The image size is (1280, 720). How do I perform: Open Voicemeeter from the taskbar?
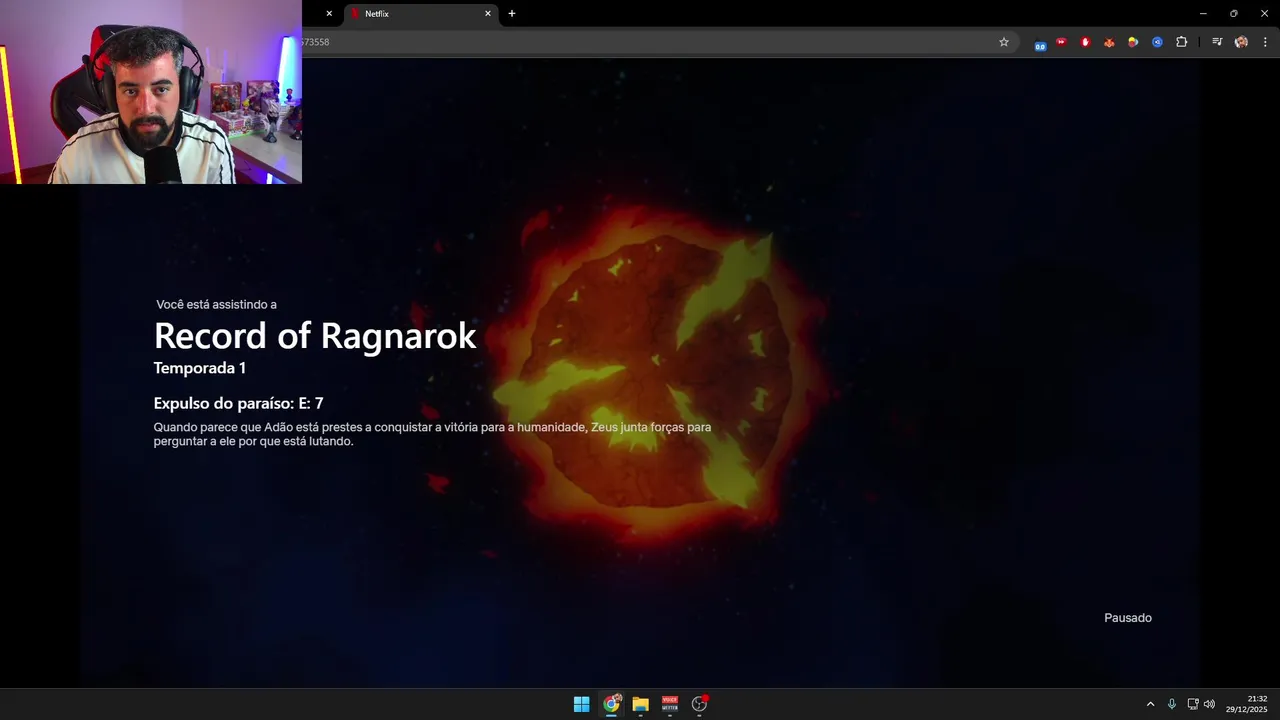[670, 704]
